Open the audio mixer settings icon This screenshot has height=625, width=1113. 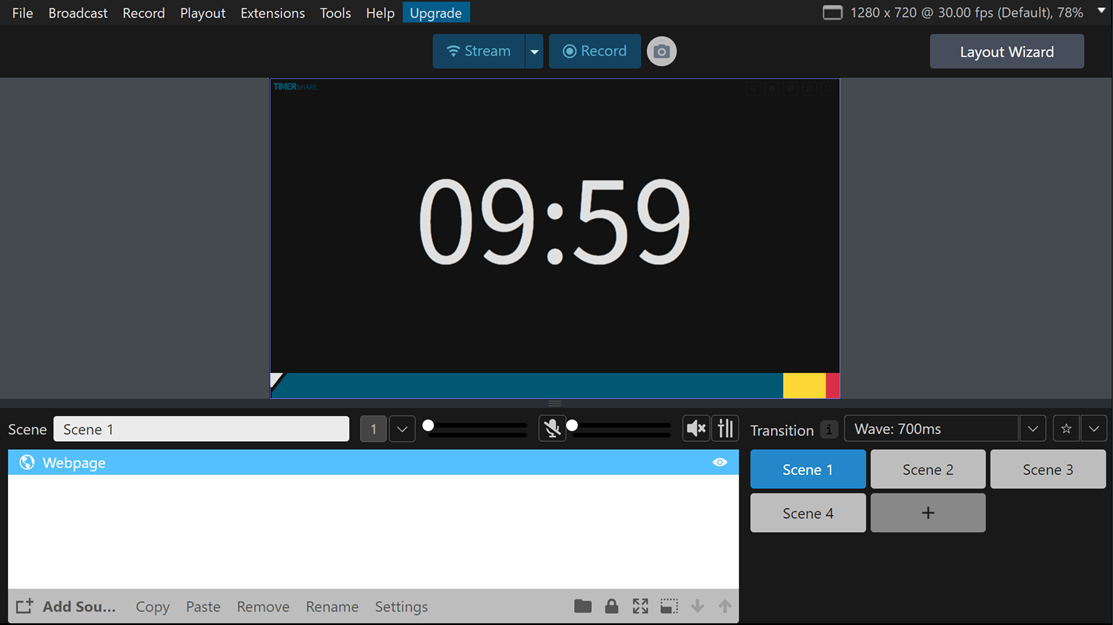pos(725,429)
